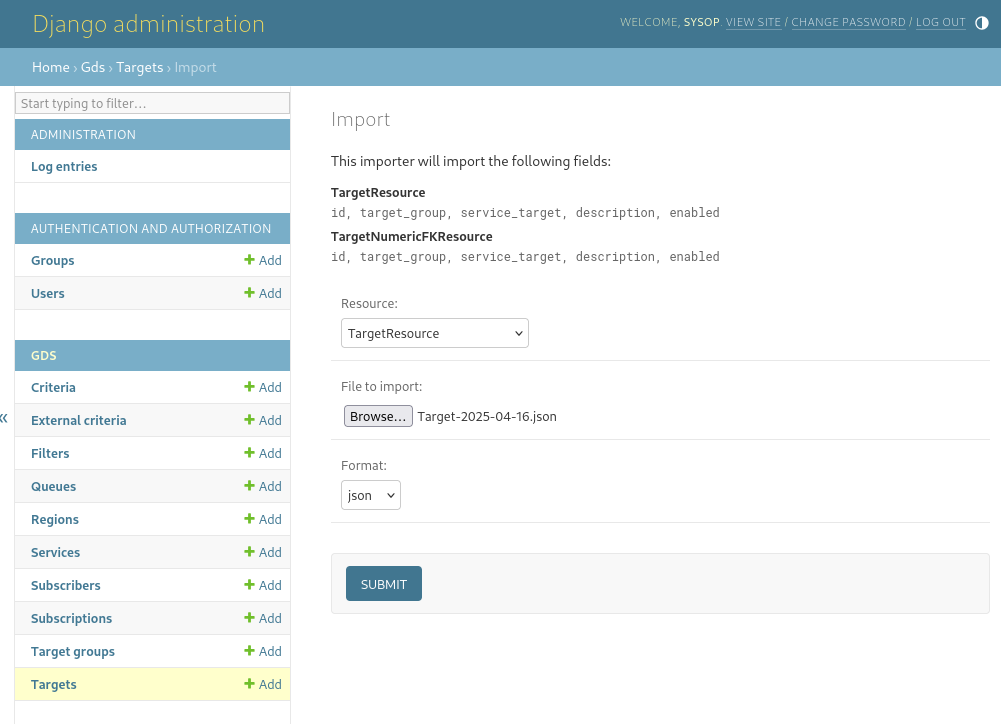
Task: Click the Target-2025-04-16.json file name
Action: [487, 416]
